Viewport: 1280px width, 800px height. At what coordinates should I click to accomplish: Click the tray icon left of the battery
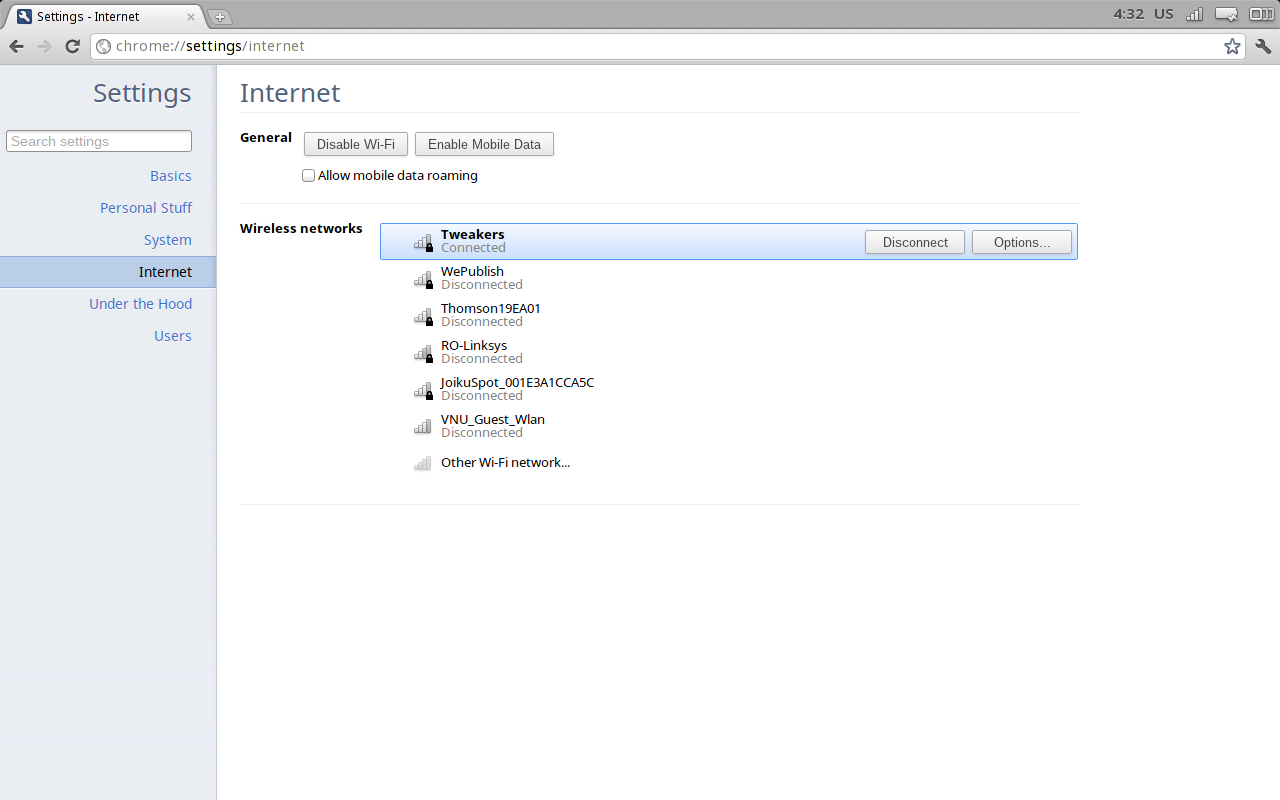point(1227,14)
